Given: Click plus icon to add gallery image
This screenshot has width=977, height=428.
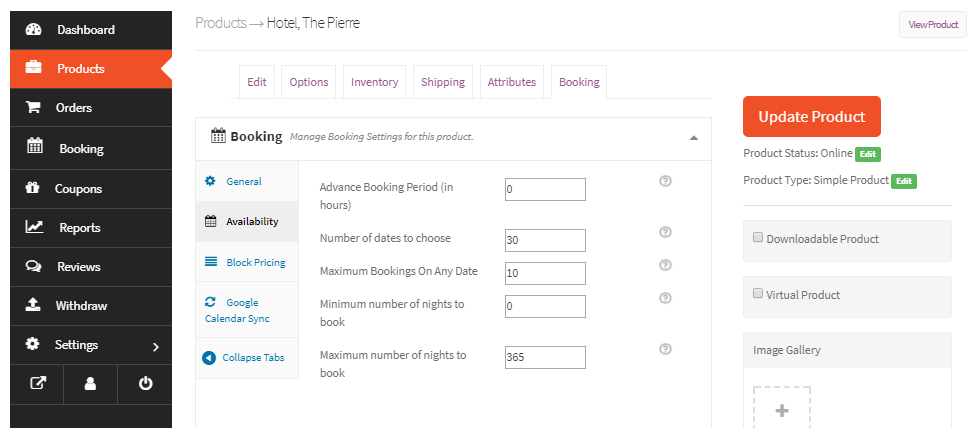Looking at the screenshot, I should 781,410.
